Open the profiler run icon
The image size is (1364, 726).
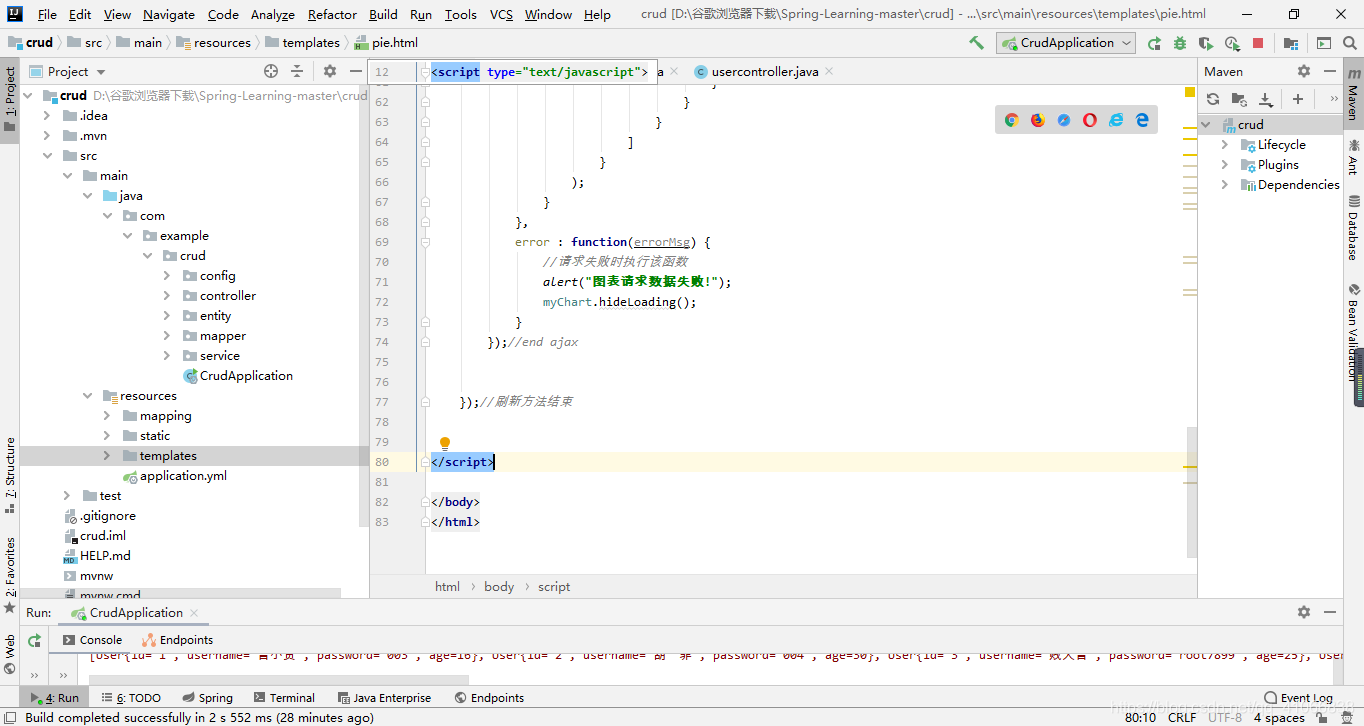tap(1232, 43)
